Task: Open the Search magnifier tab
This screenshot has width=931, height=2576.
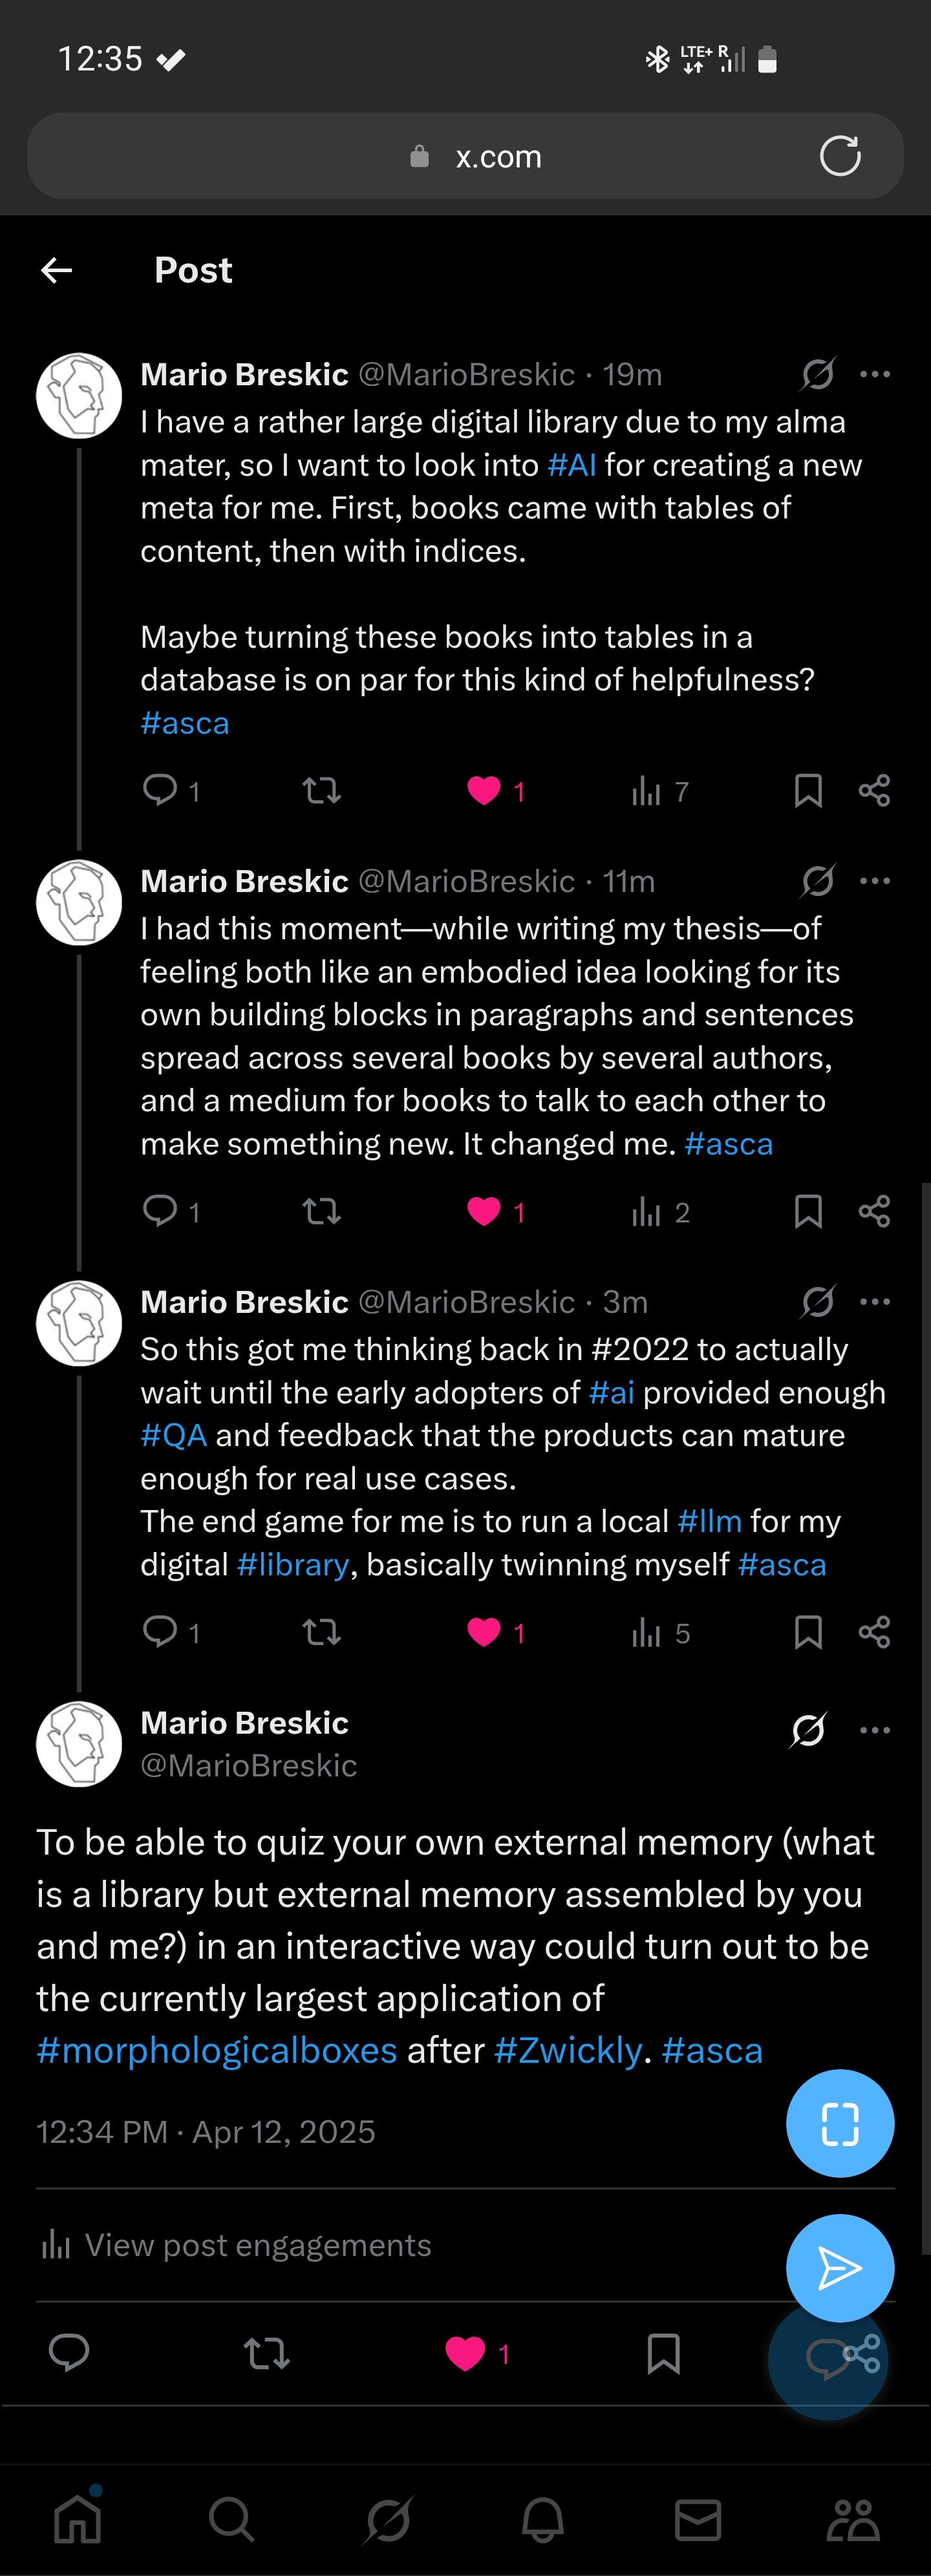Action: [232, 2520]
